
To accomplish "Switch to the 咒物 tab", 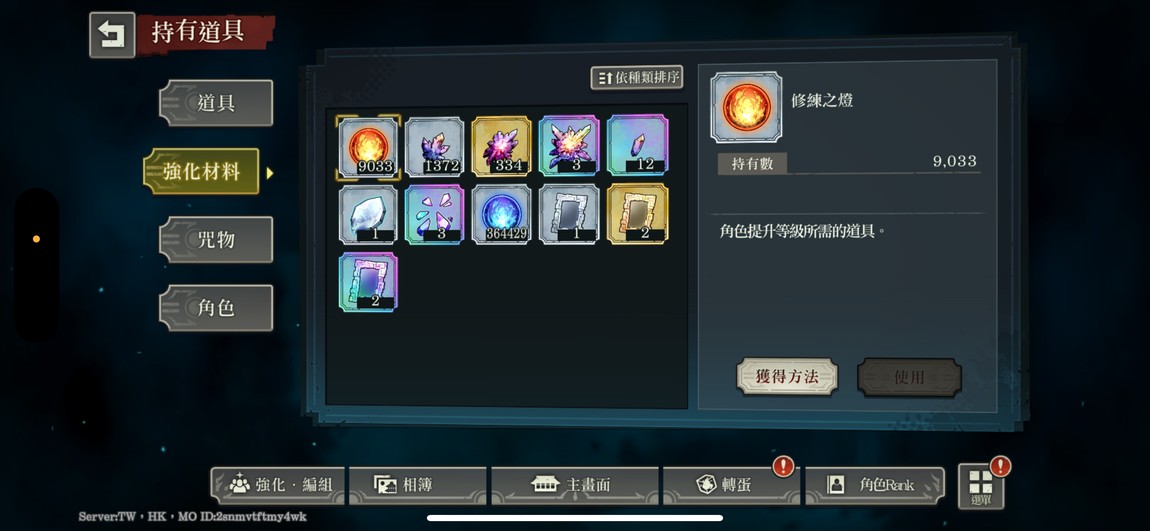I will (216, 239).
